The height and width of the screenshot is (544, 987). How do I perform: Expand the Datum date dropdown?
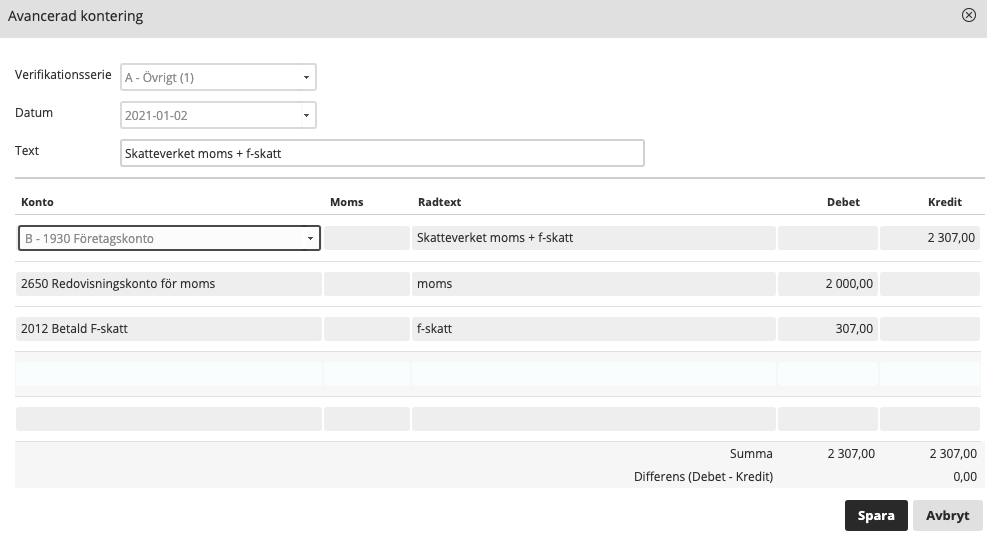pyautogui.click(x=307, y=115)
